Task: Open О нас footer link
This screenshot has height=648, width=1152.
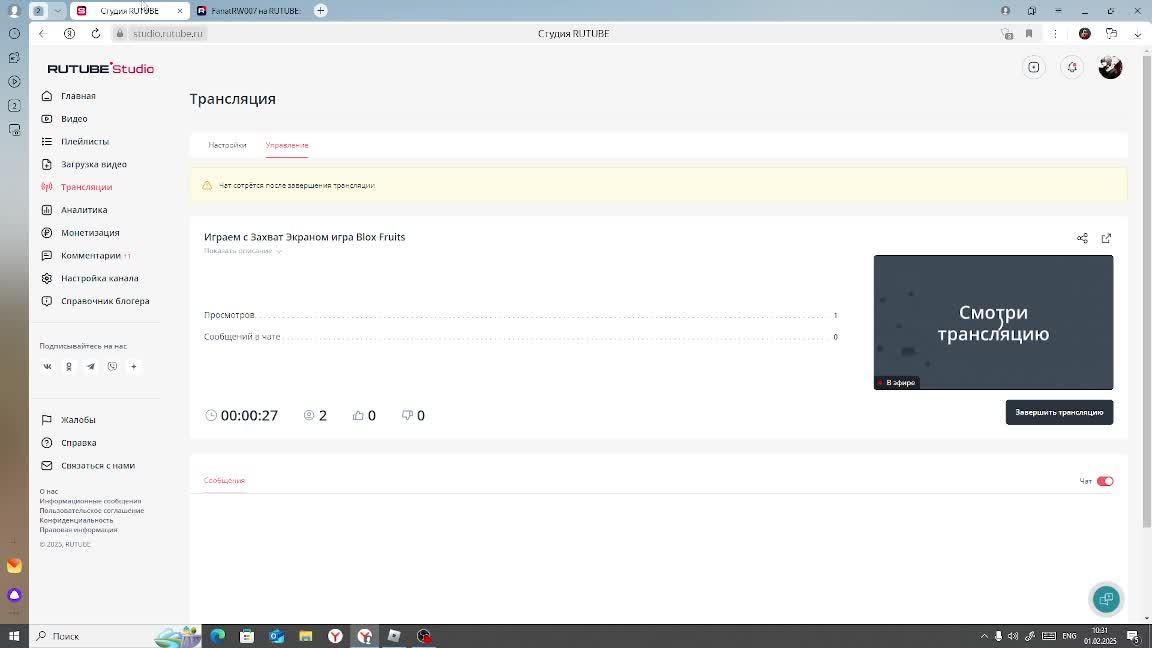Action: click(48, 492)
